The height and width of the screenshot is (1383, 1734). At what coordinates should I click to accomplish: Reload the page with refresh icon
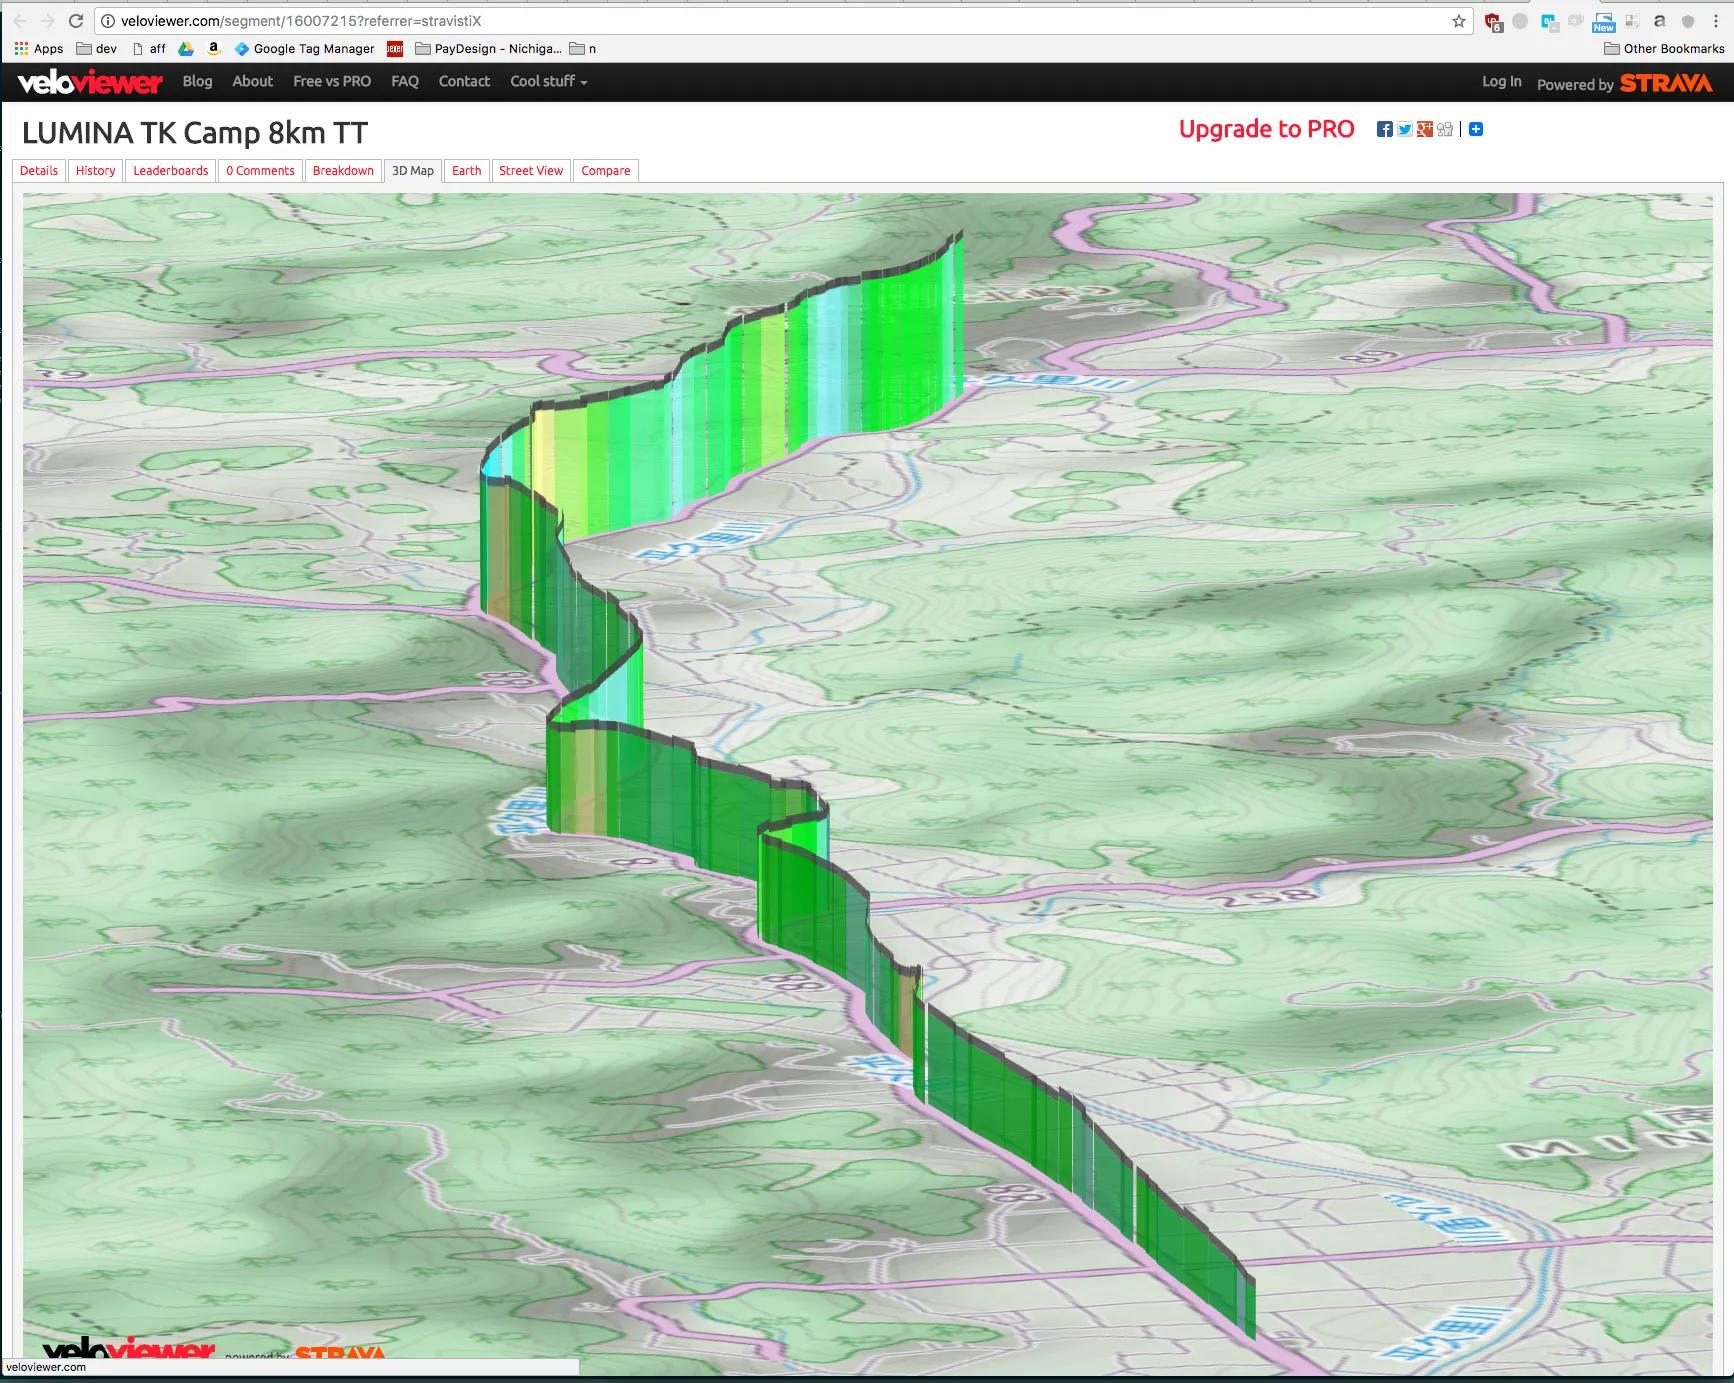point(76,21)
